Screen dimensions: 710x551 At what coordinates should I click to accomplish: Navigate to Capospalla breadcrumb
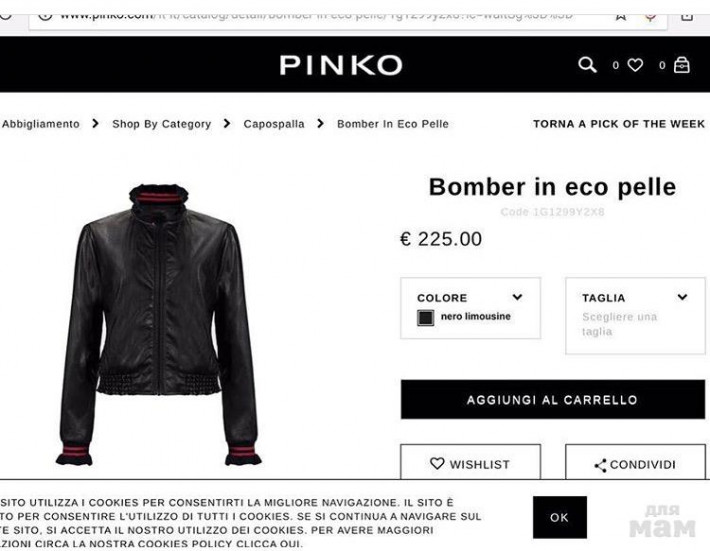pyautogui.click(x=274, y=124)
